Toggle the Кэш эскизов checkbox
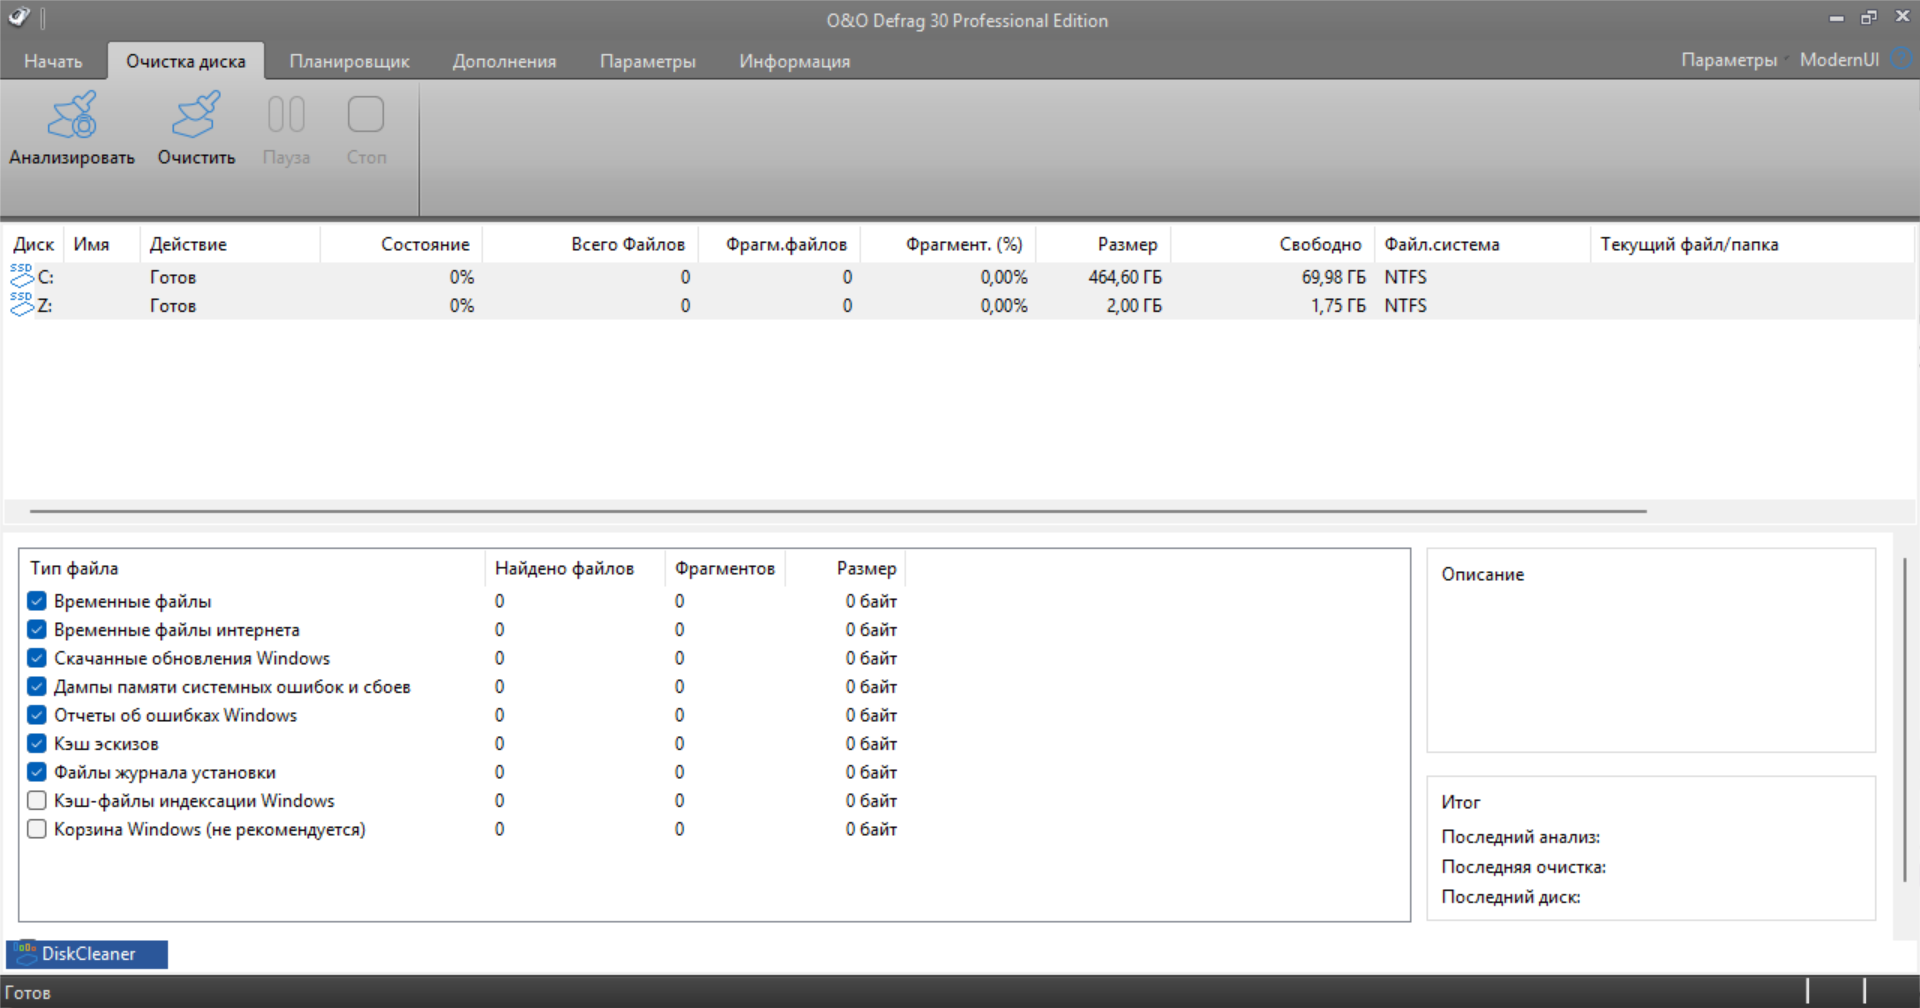The image size is (1920, 1008). 37,743
